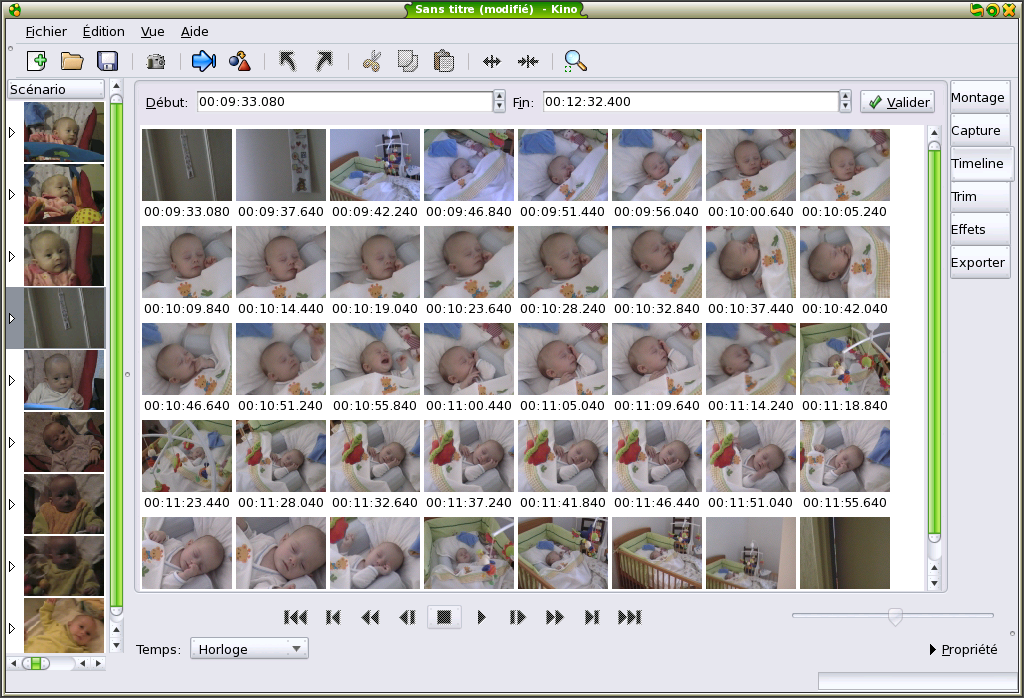Click the clipboard paste icon
This screenshot has width=1024, height=698.
pyautogui.click(x=444, y=62)
